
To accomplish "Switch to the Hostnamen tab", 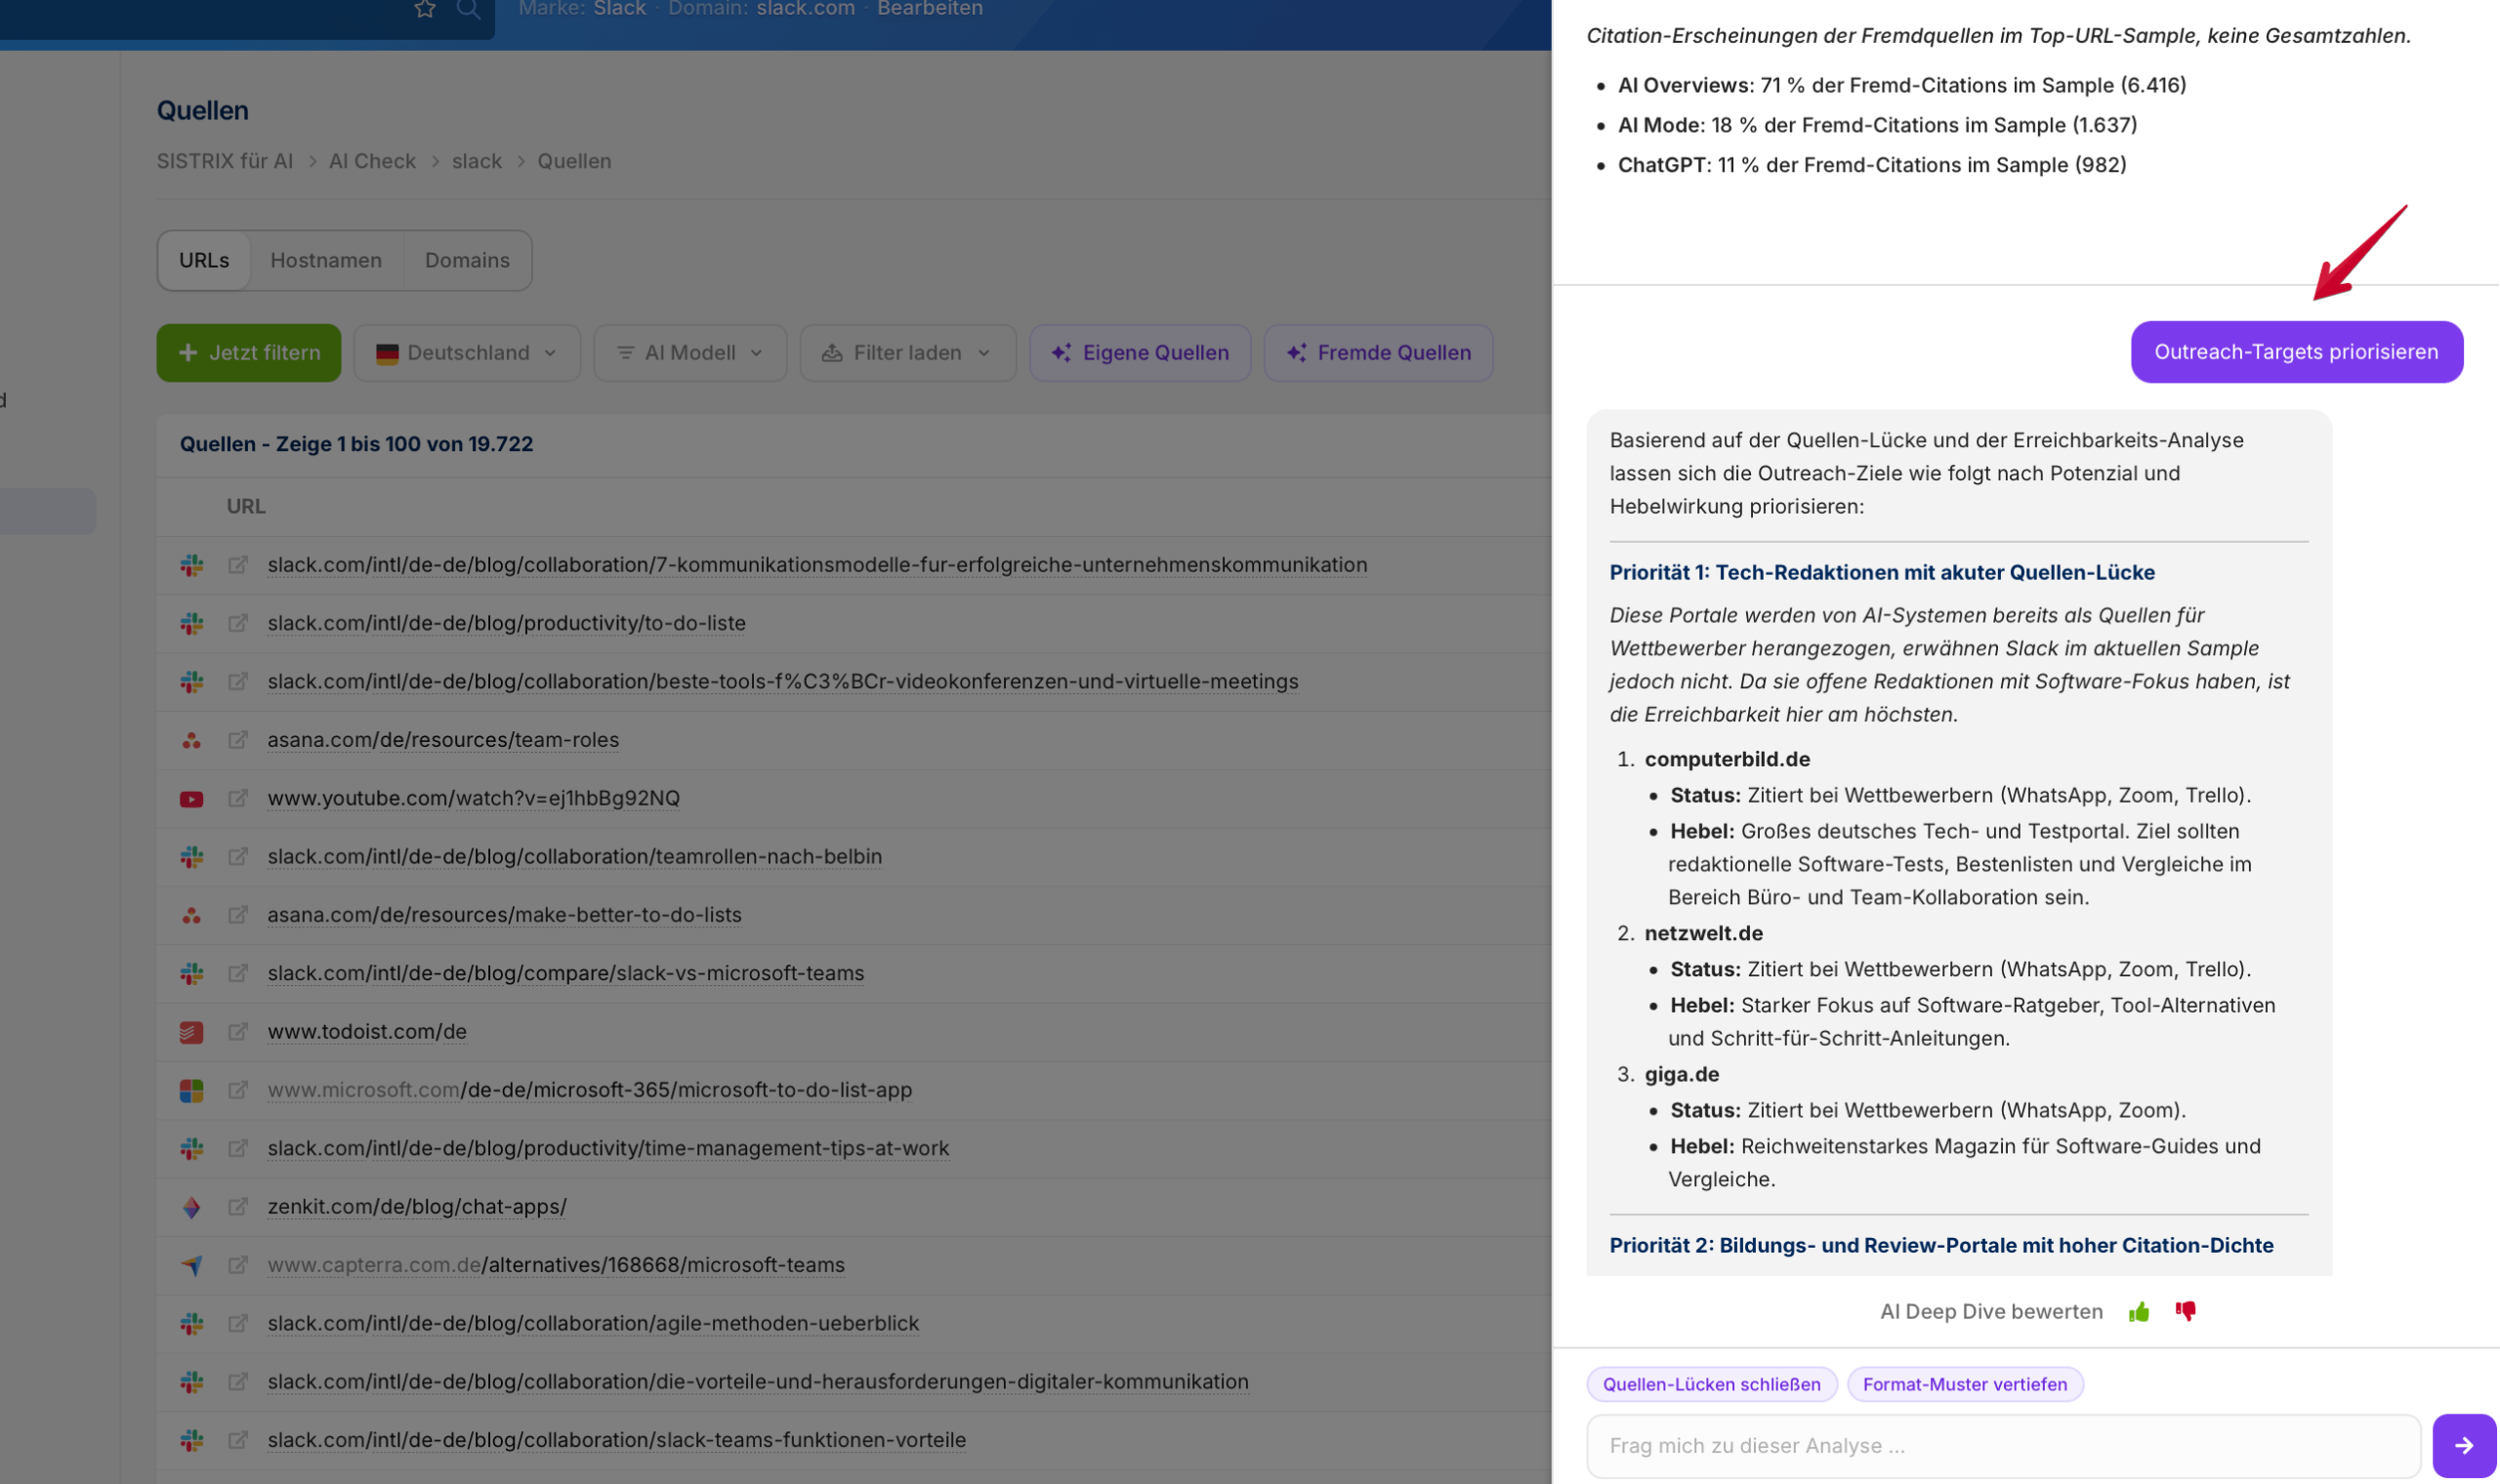I will click(x=326, y=260).
